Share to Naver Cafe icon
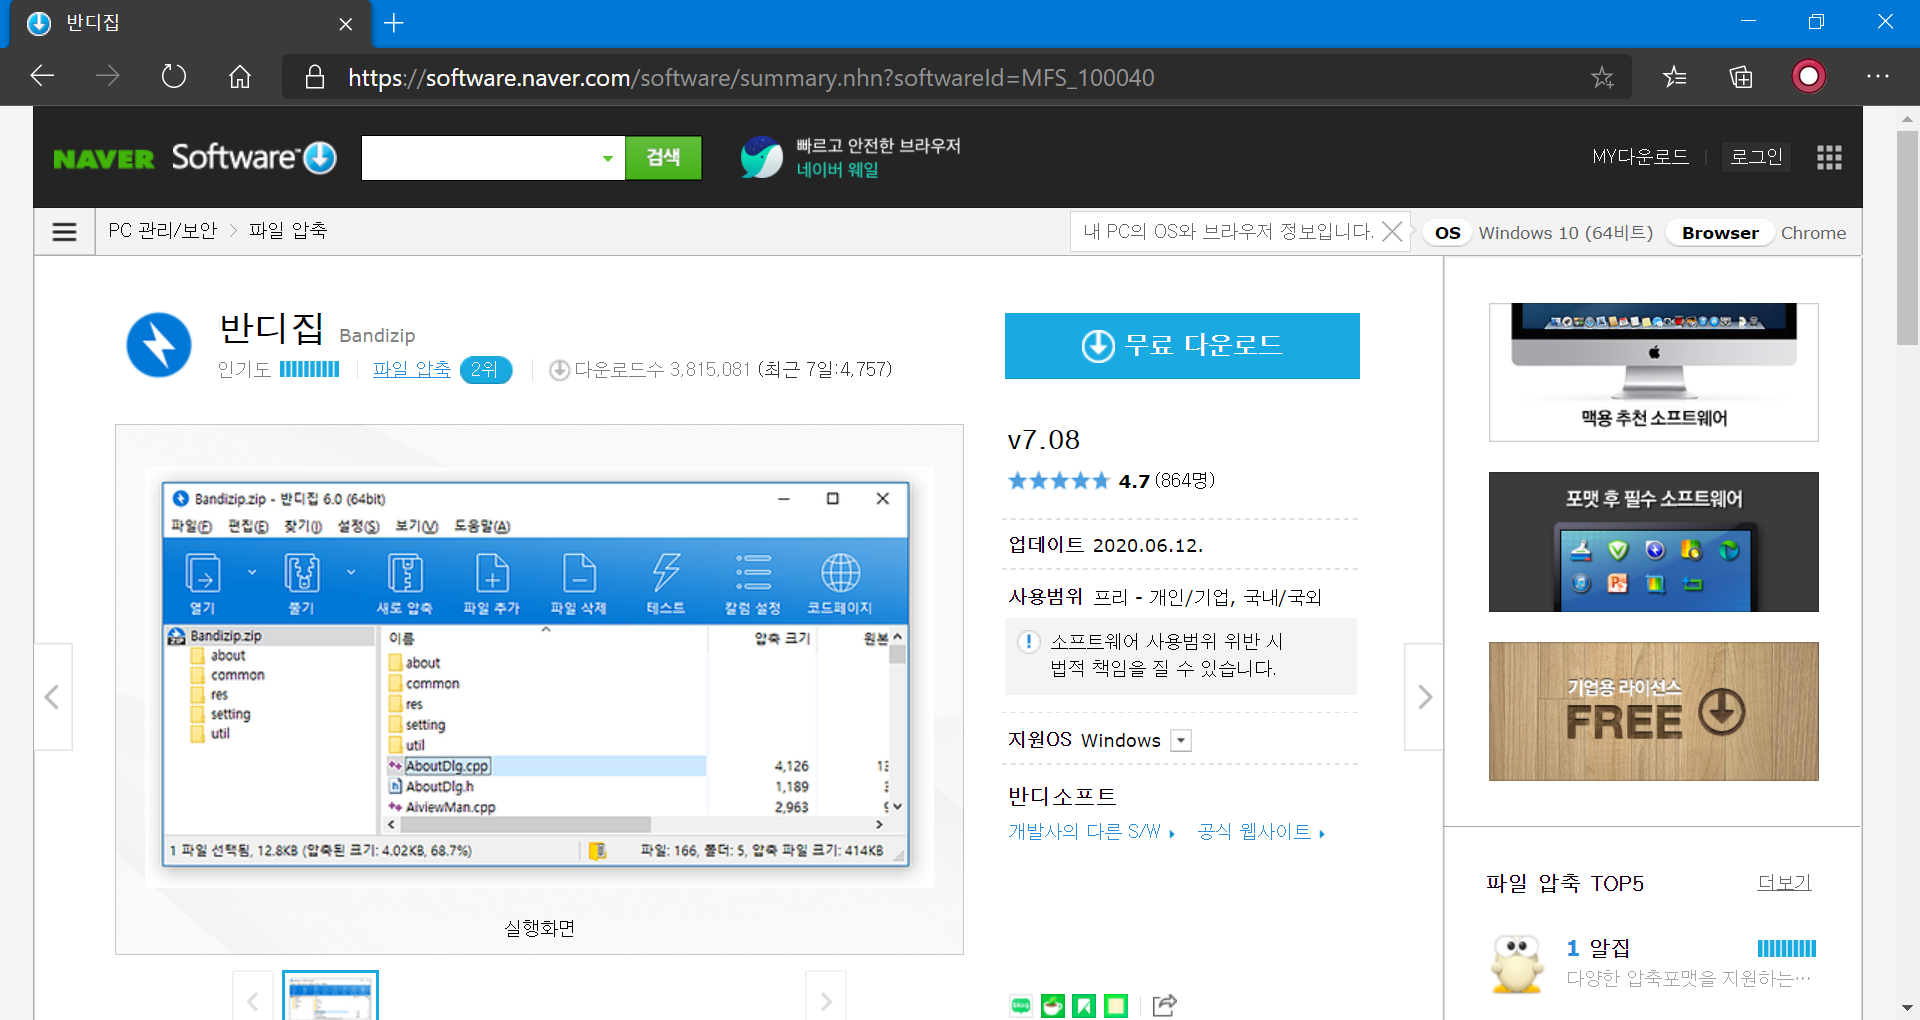The image size is (1920, 1020). 1052,1006
